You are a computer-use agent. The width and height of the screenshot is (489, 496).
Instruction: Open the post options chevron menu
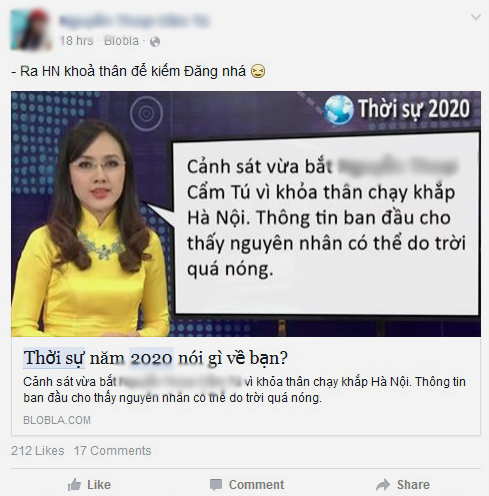[476, 17]
